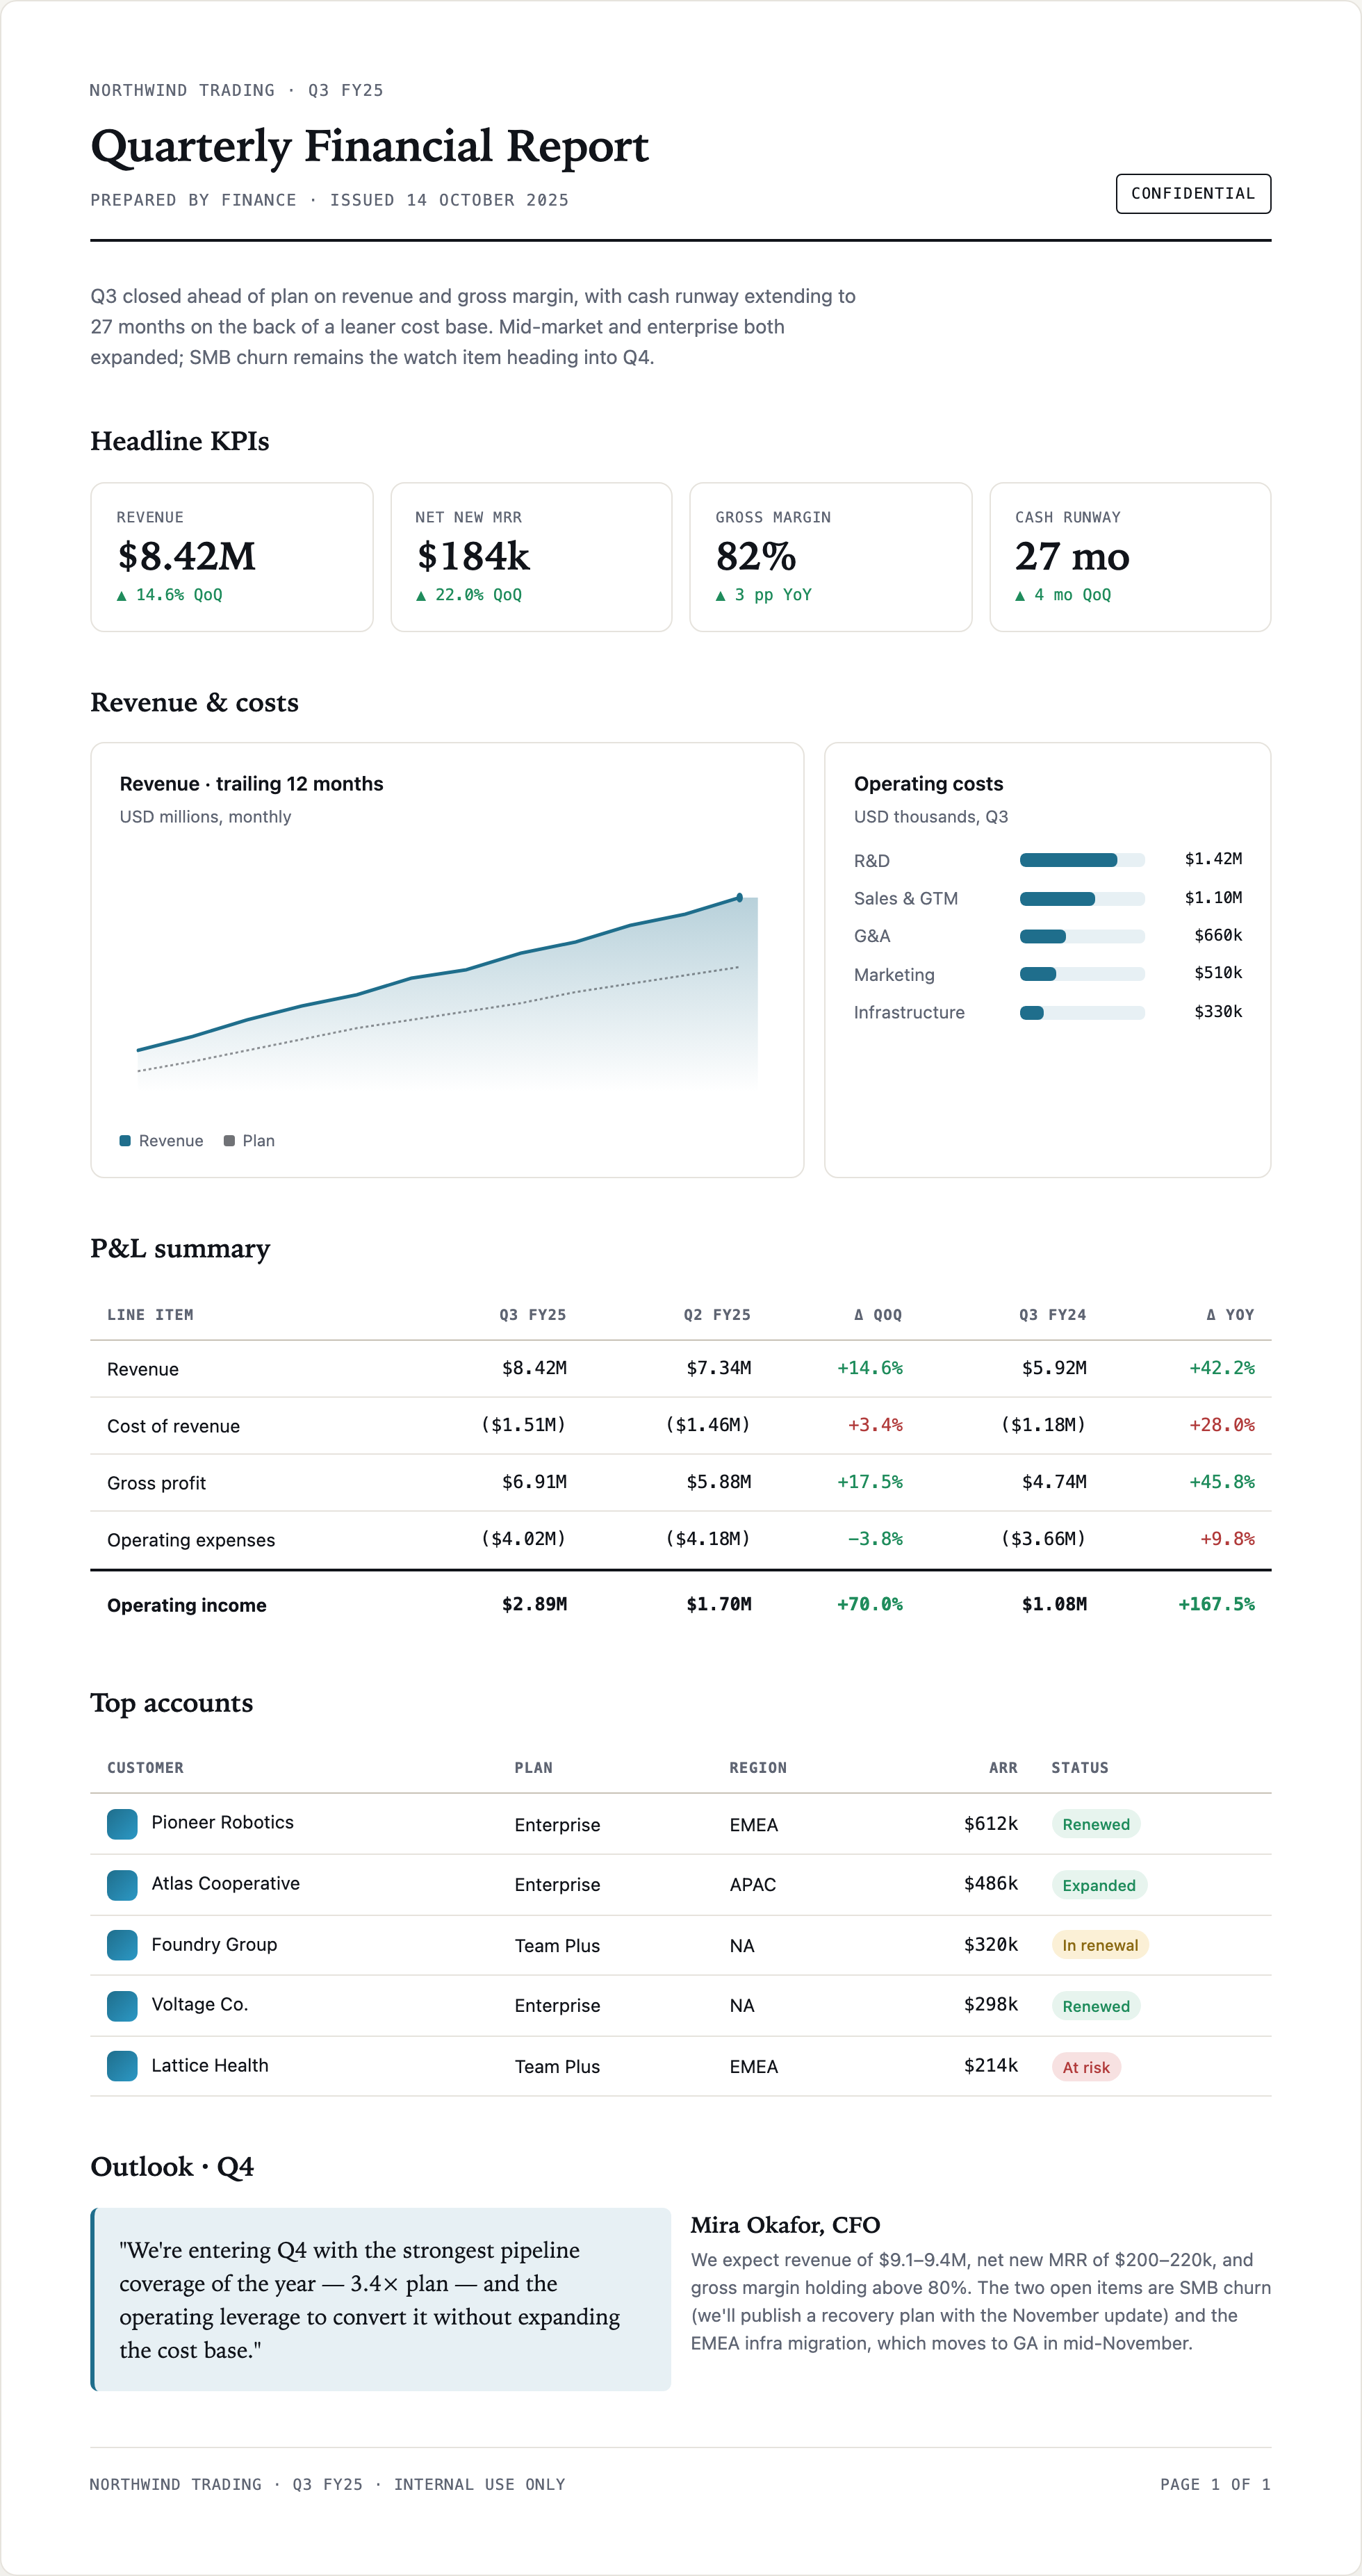The height and width of the screenshot is (2576, 1362).
Task: Click the R&D operating cost bar
Action: 1082,860
